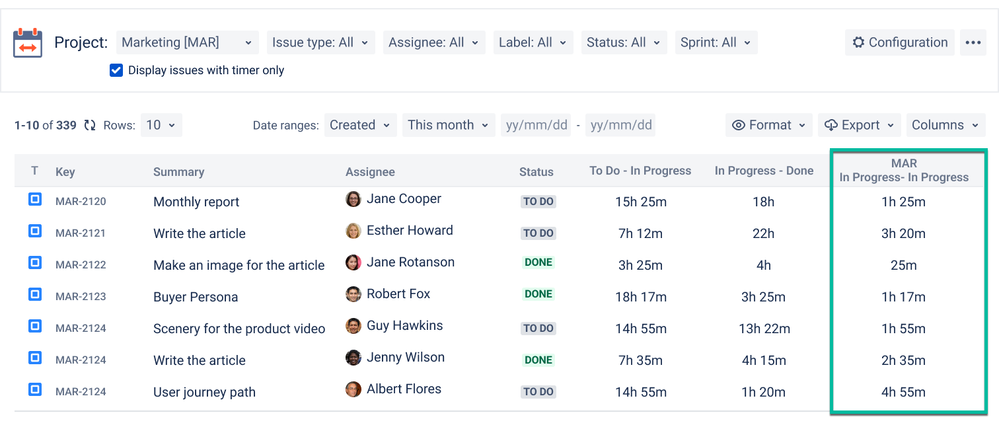Click issue type icon for MAR-2122
Viewport: 999px width, 447px height.
click(35, 262)
